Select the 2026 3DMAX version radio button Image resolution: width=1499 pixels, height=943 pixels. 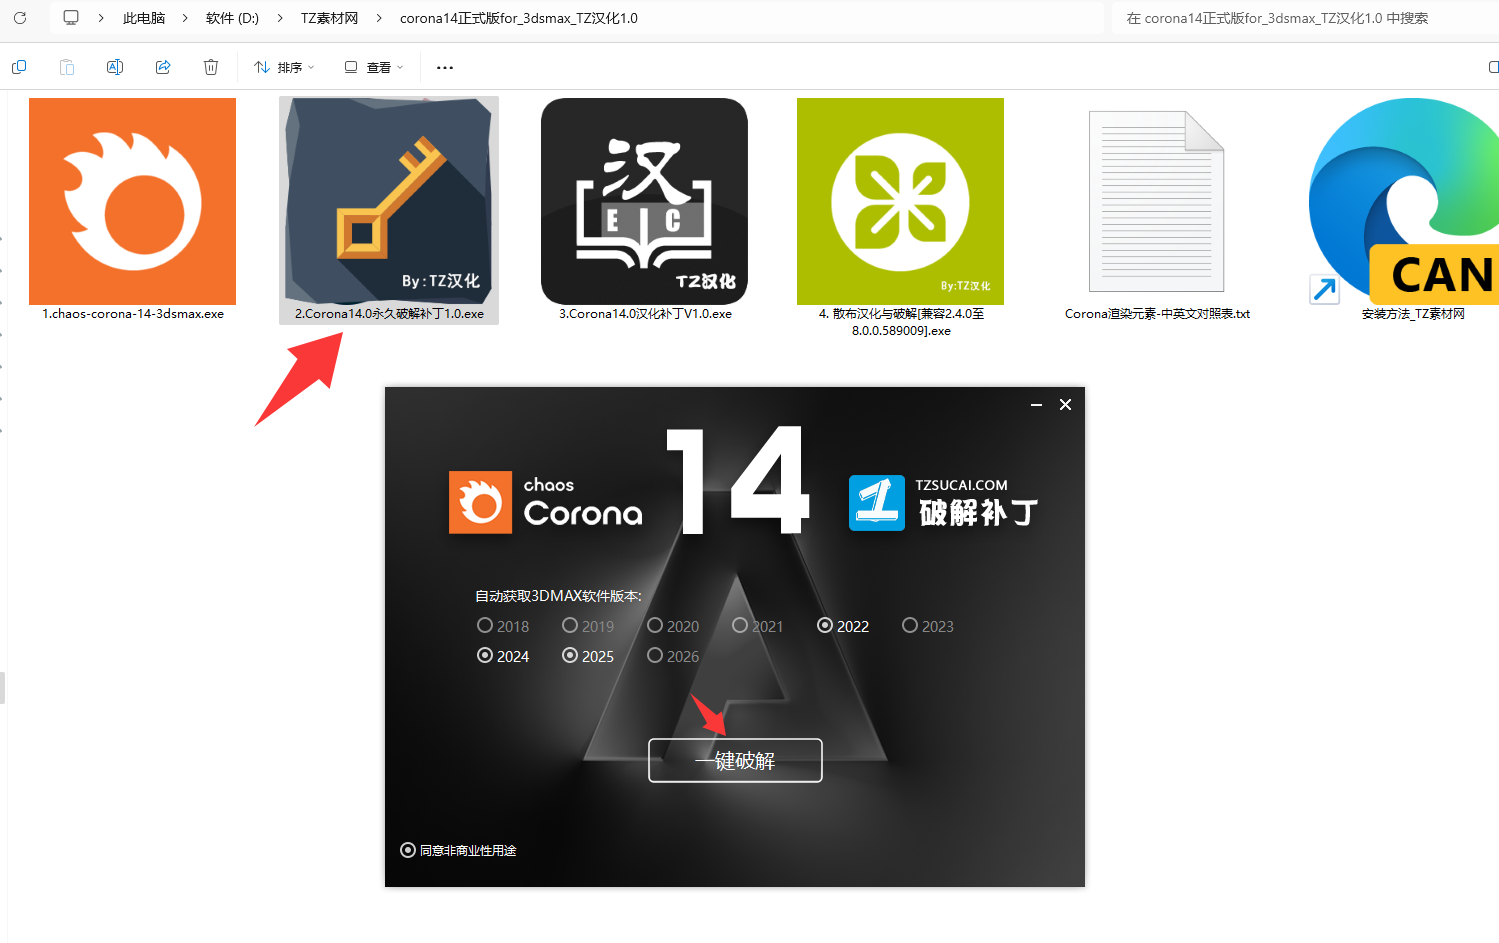click(x=655, y=656)
